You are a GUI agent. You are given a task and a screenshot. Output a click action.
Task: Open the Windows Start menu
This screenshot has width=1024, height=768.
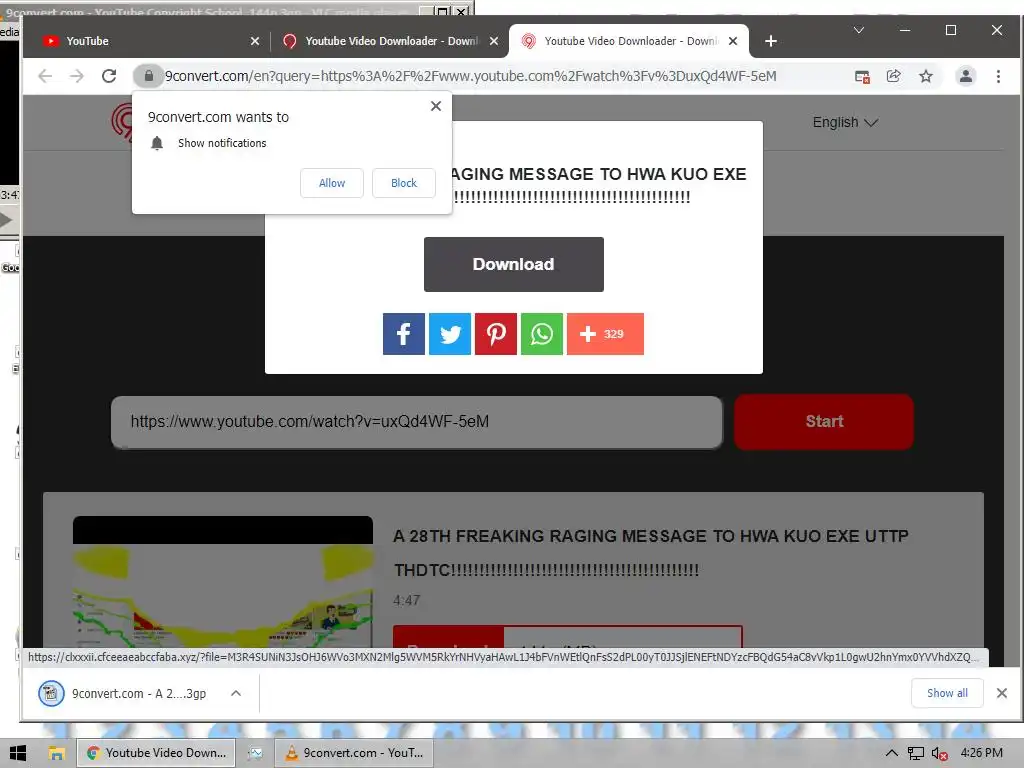[x=18, y=753]
